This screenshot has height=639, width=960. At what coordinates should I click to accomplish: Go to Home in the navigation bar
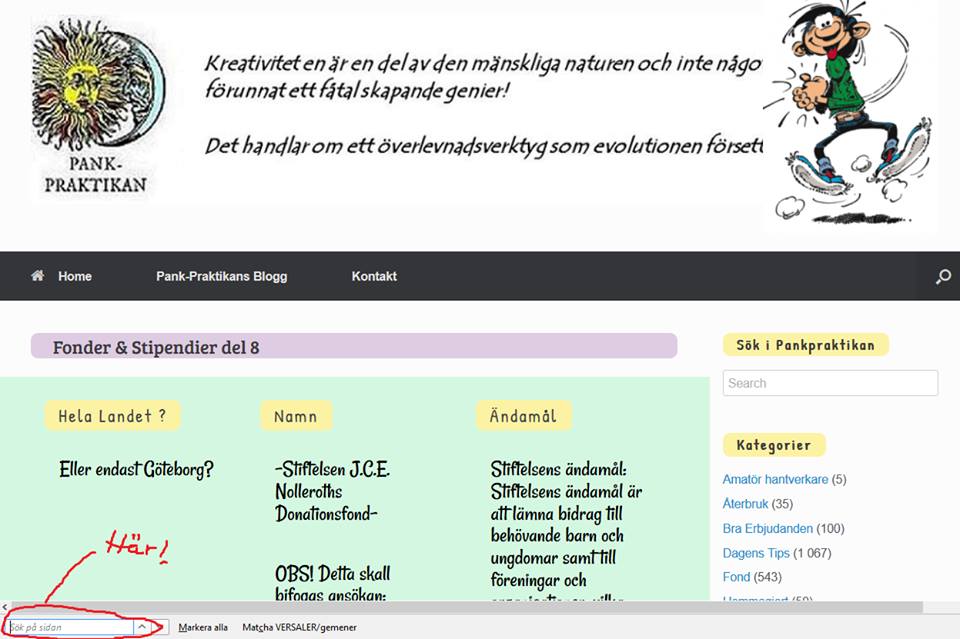(74, 276)
